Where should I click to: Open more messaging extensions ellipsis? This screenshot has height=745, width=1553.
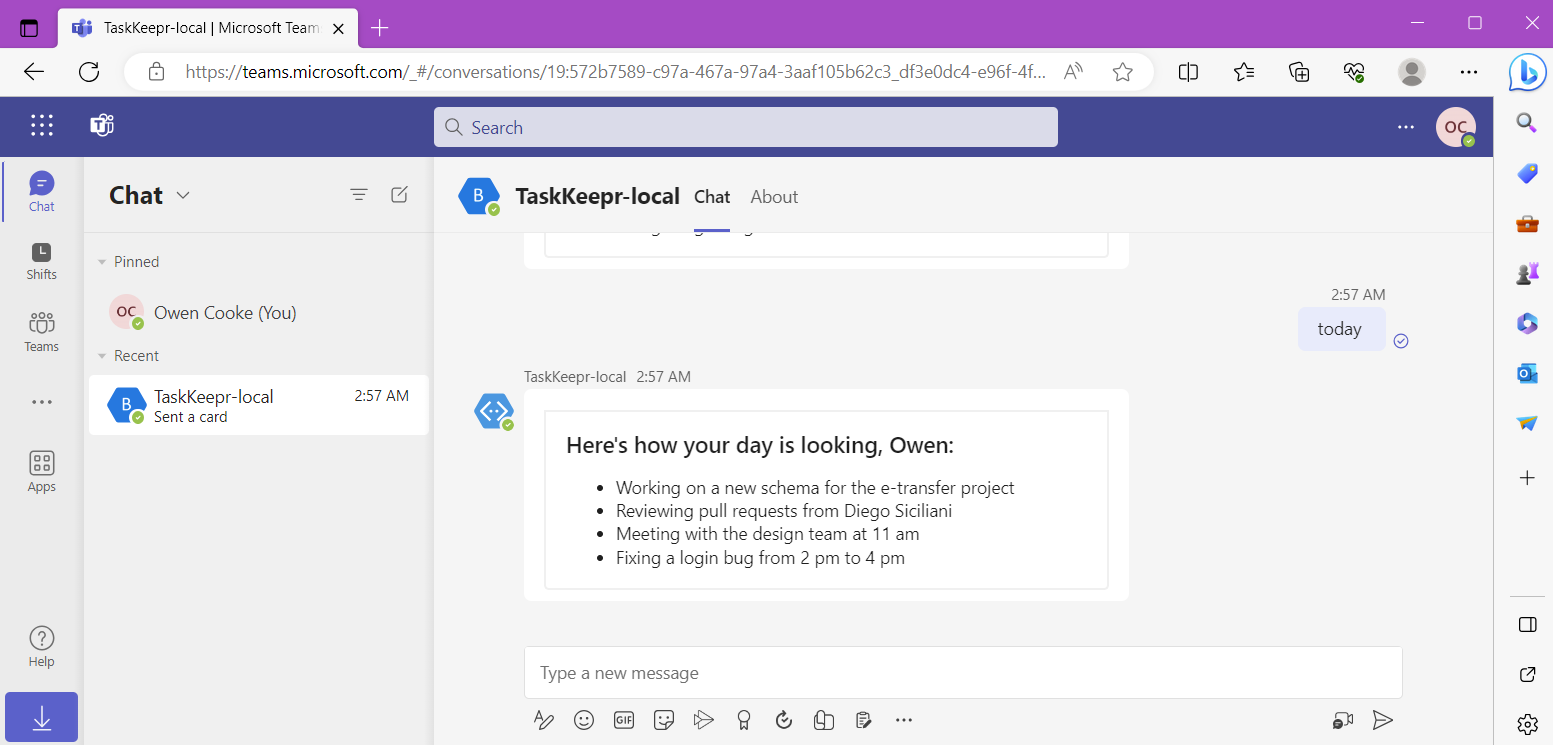pyautogui.click(x=904, y=720)
